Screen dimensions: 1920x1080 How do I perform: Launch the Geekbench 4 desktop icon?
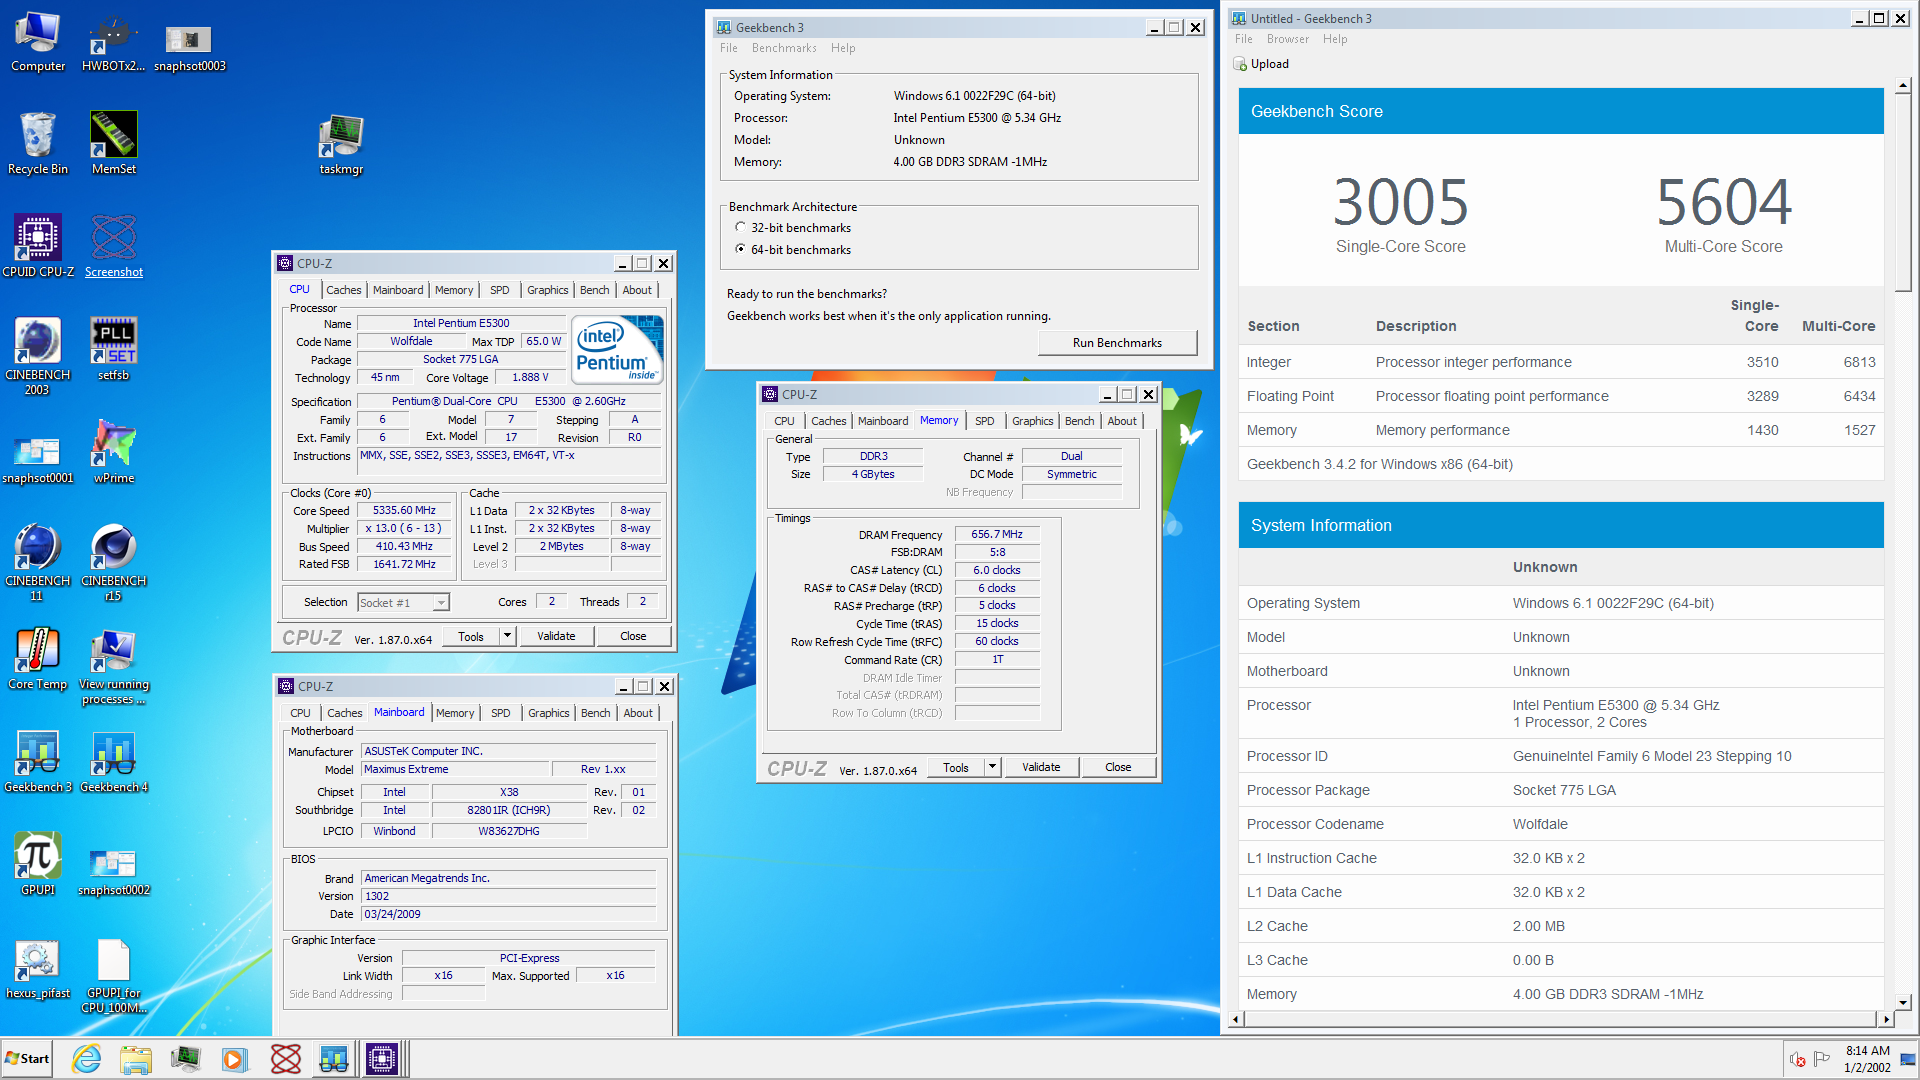(x=113, y=762)
